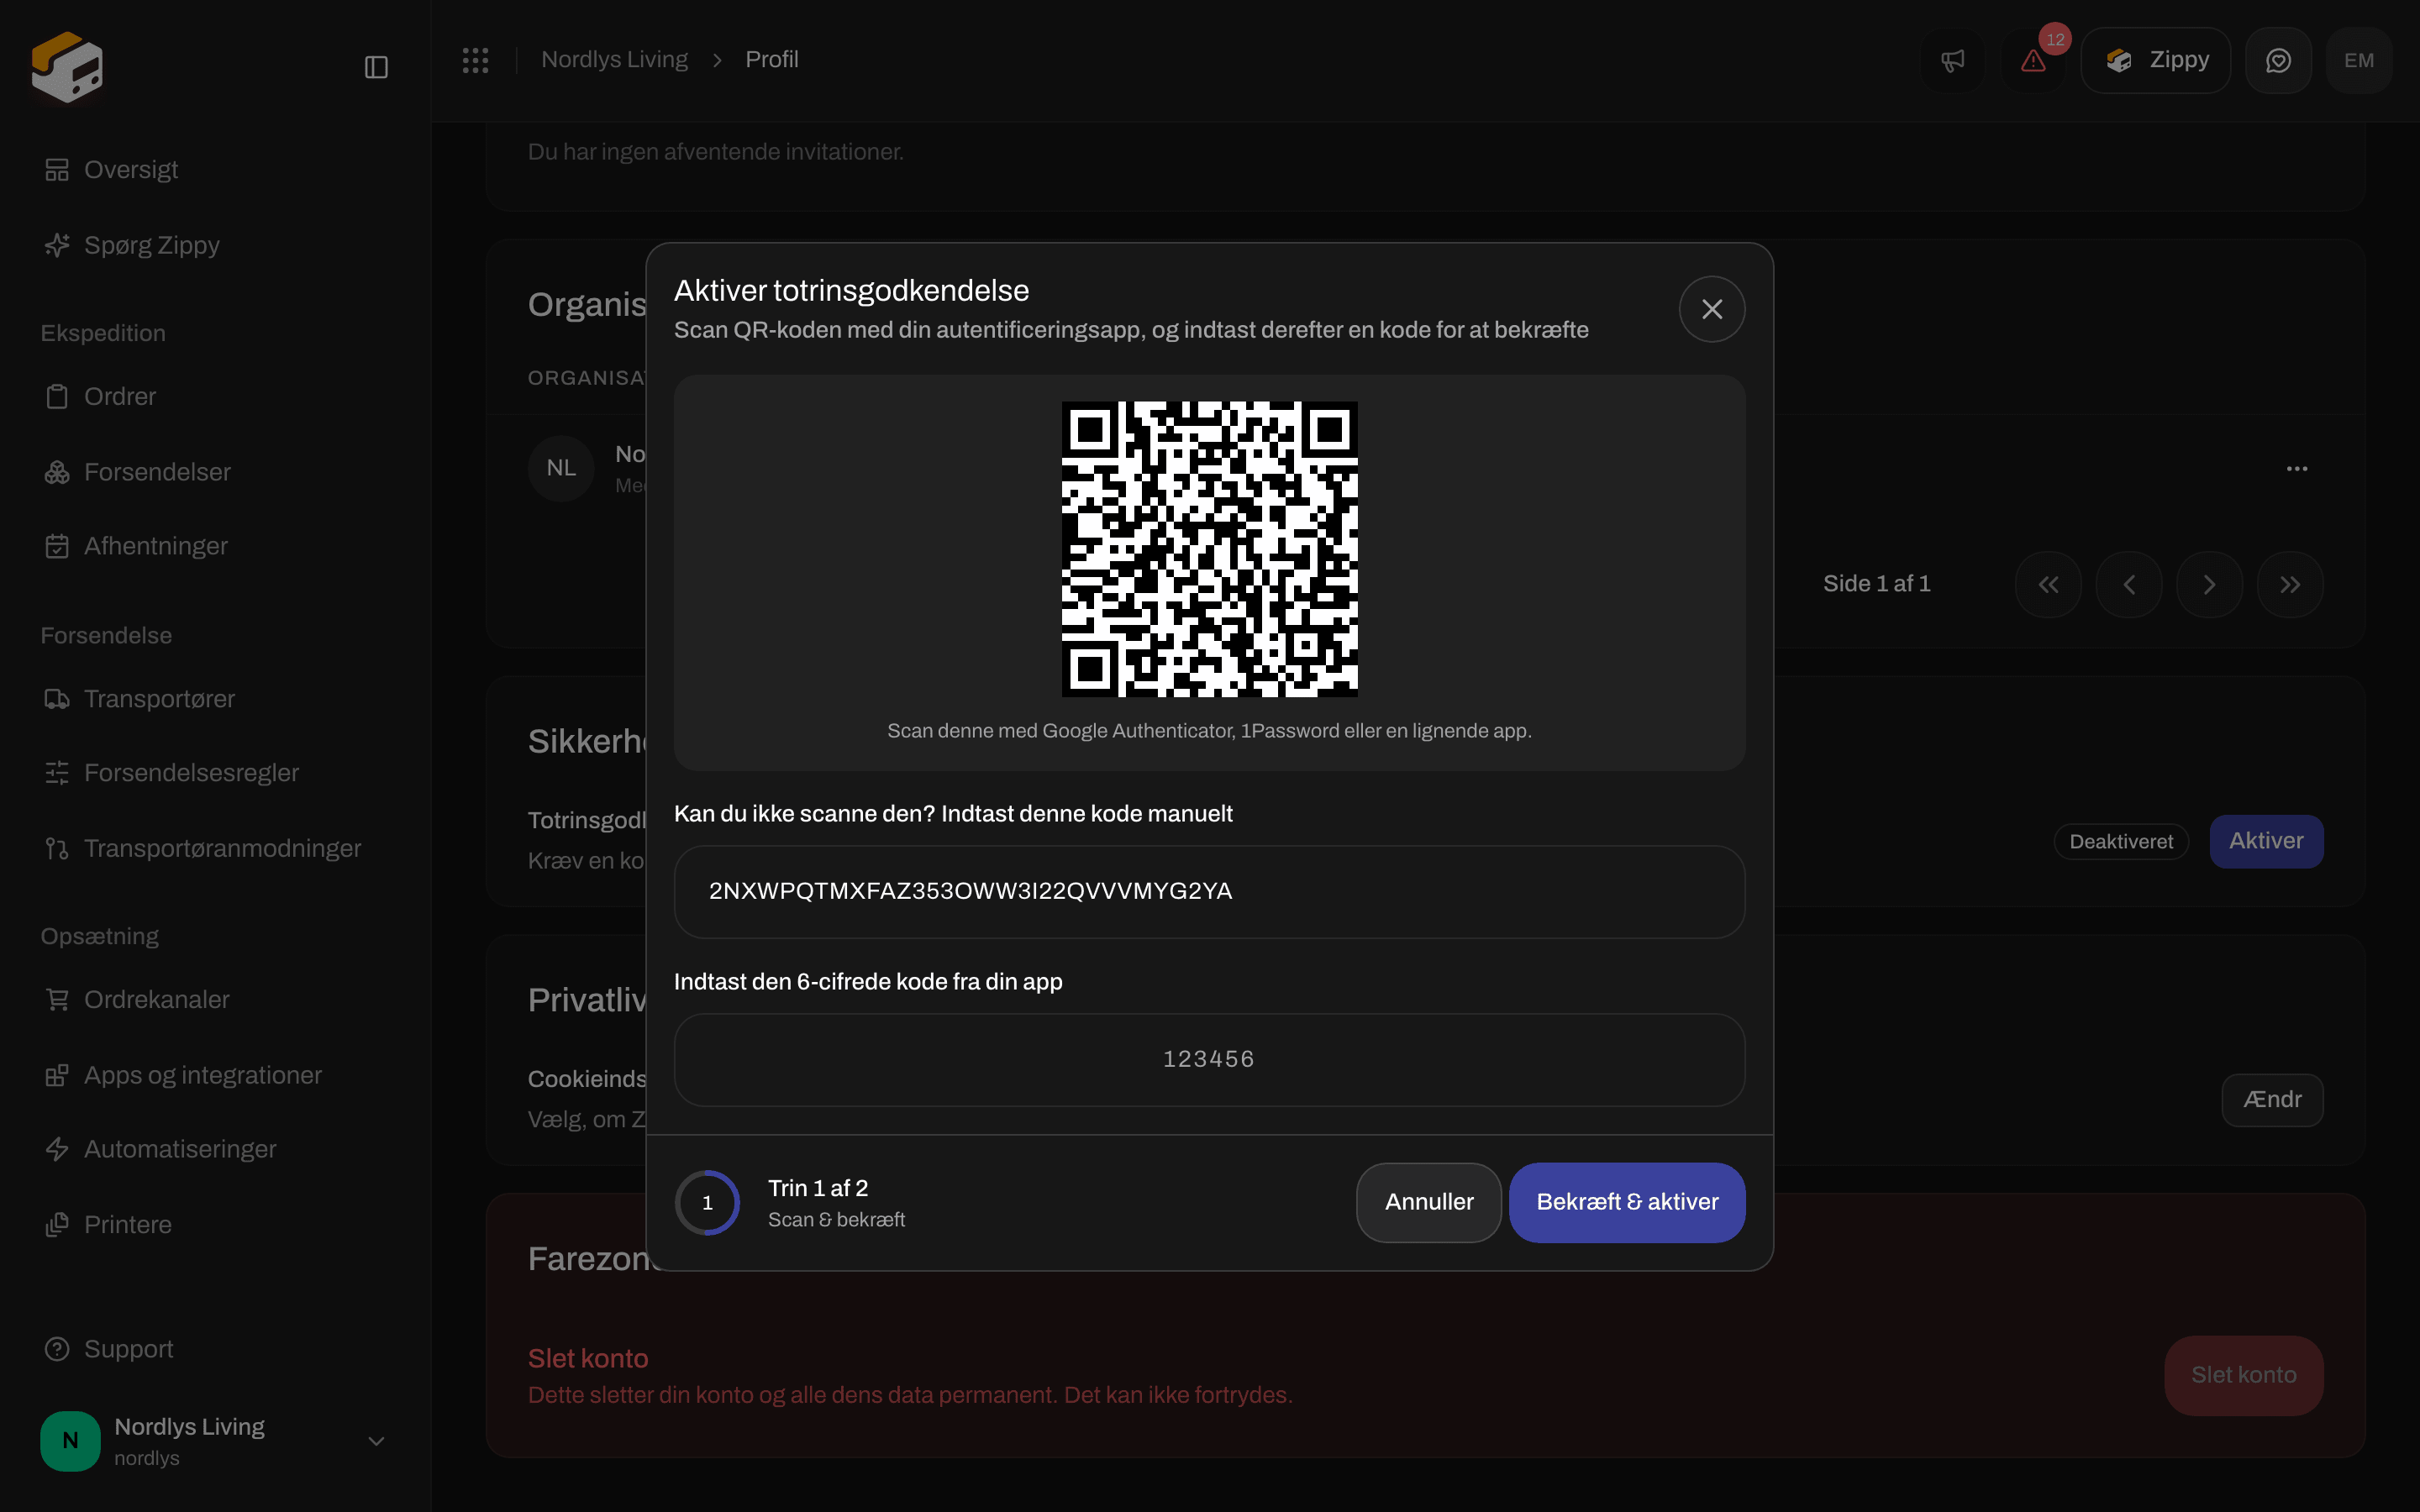Open Automatiseringer in sidebar
Image resolution: width=2420 pixels, height=1512 pixels.
(x=215, y=1150)
